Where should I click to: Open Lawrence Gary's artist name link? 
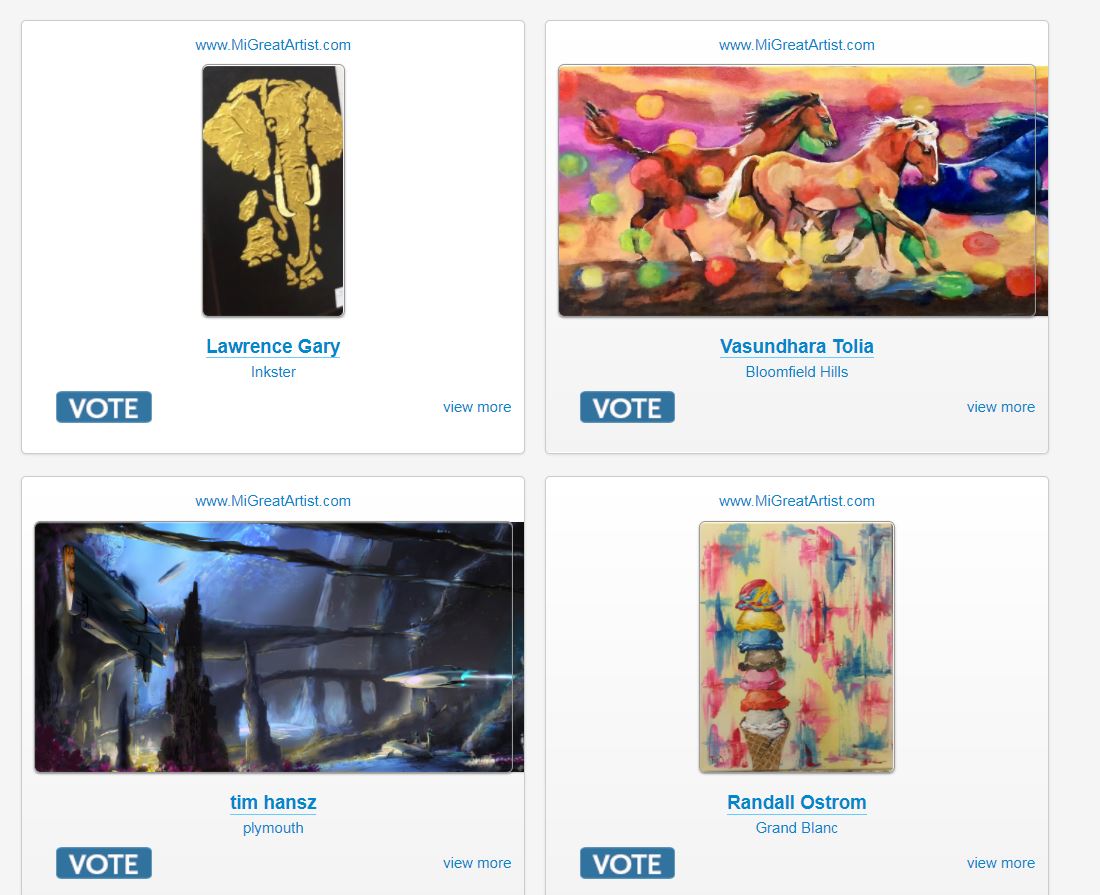coord(273,346)
